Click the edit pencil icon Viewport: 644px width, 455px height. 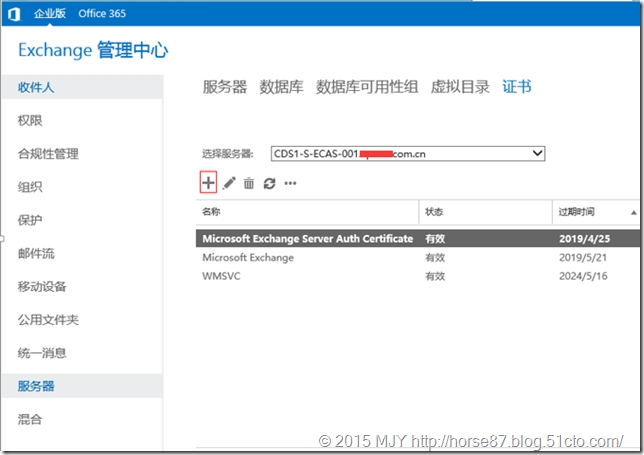pyautogui.click(x=229, y=184)
